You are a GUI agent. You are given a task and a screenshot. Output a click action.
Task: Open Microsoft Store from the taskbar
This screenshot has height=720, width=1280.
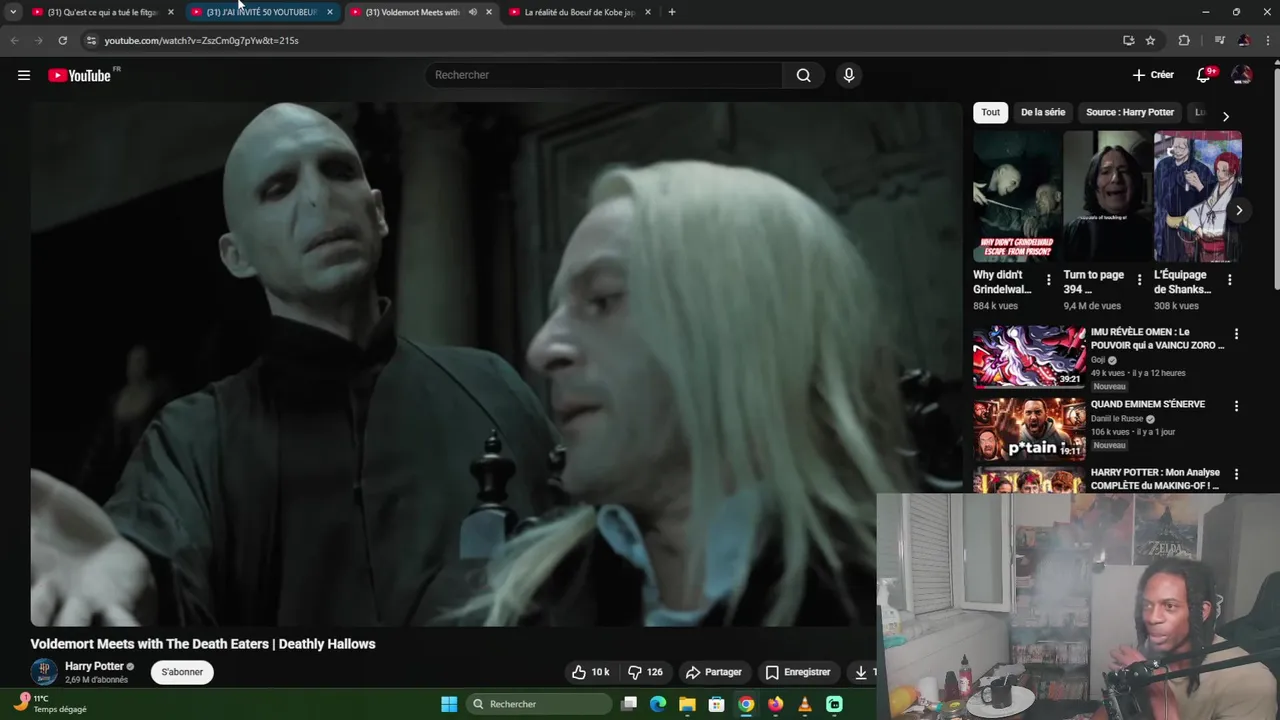point(716,704)
